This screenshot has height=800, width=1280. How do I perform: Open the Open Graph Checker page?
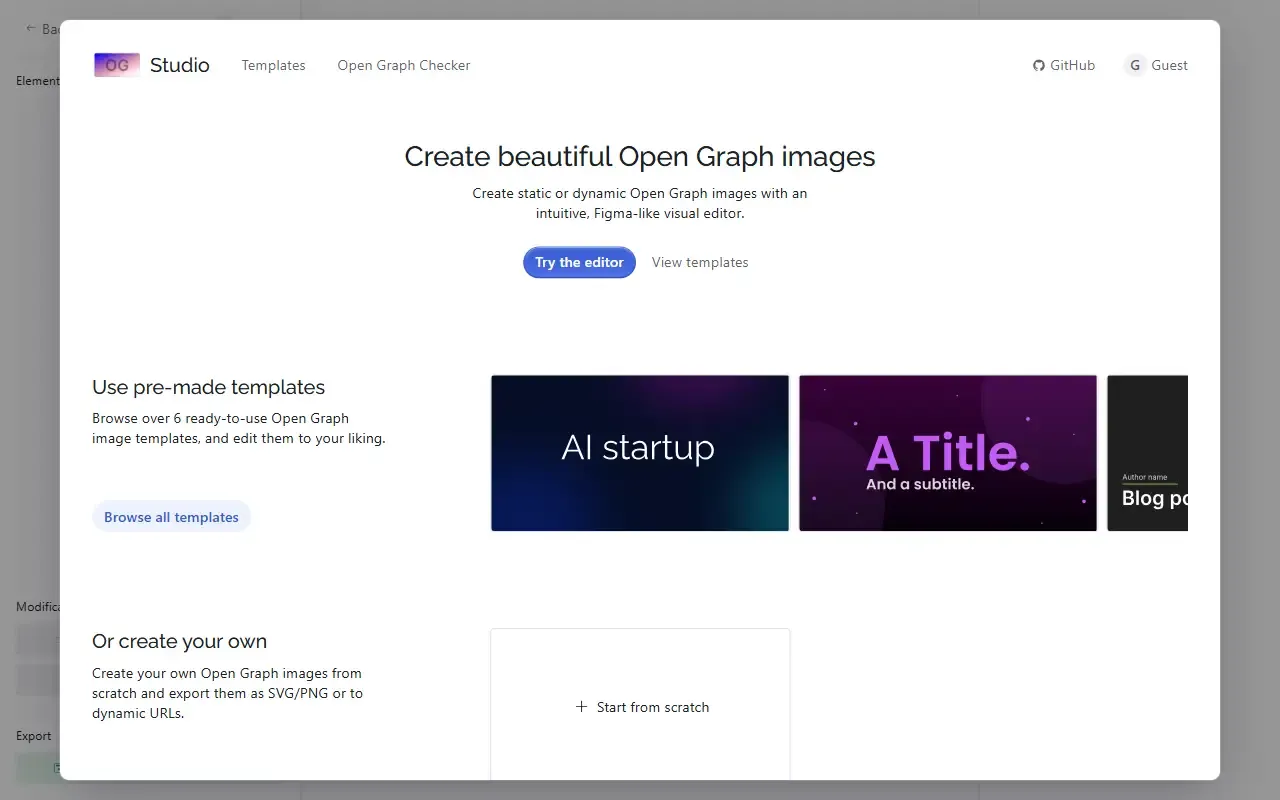(x=404, y=65)
